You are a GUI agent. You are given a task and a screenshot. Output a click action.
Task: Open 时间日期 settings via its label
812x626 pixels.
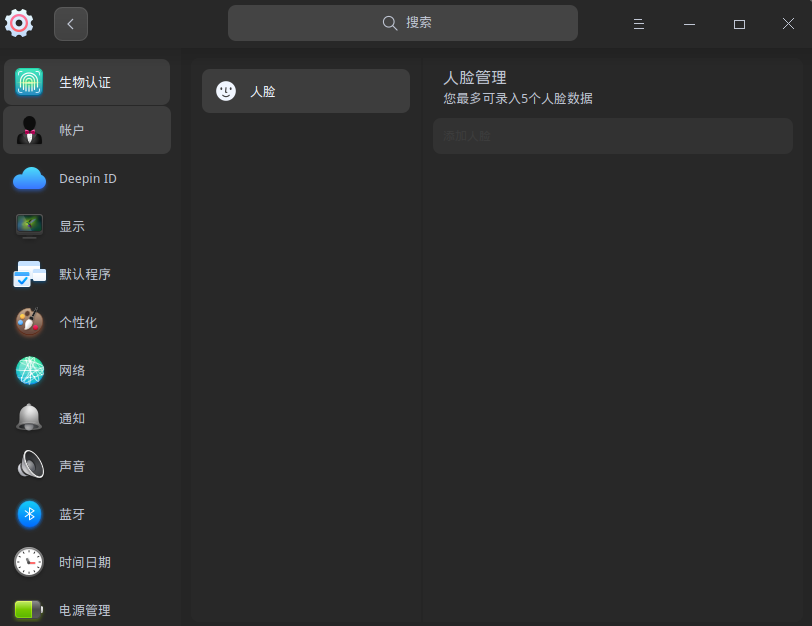(85, 562)
